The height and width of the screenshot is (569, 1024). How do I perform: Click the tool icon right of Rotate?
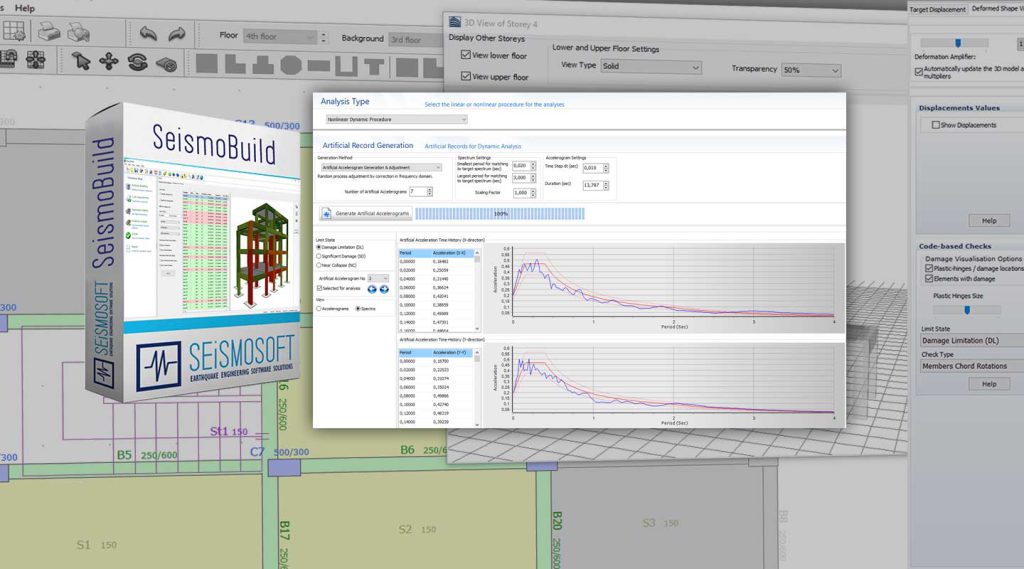point(167,63)
